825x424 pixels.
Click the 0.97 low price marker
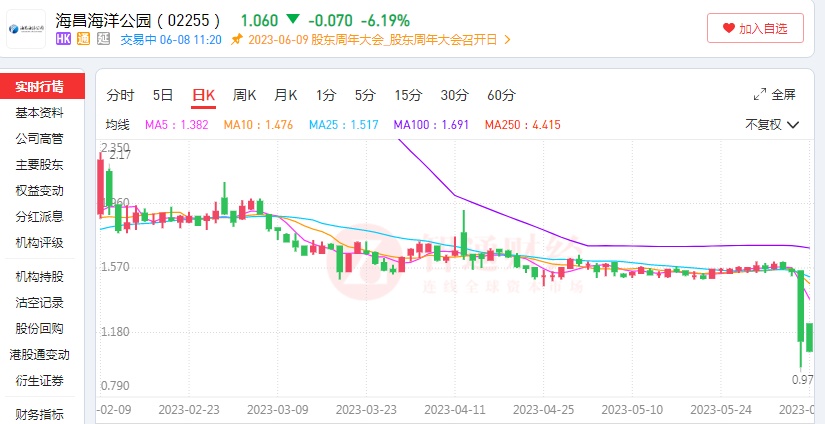click(x=802, y=379)
